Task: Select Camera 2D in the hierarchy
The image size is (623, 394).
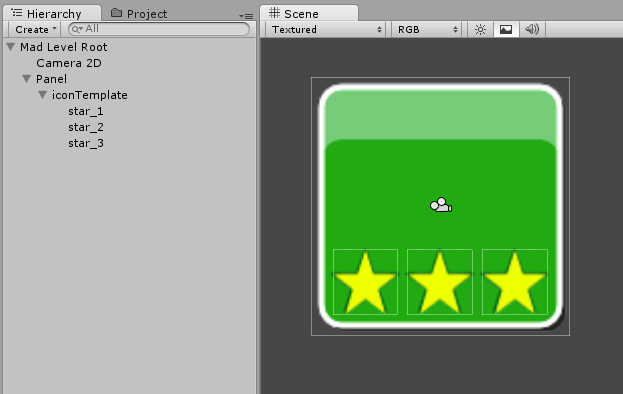Action: (x=69, y=63)
